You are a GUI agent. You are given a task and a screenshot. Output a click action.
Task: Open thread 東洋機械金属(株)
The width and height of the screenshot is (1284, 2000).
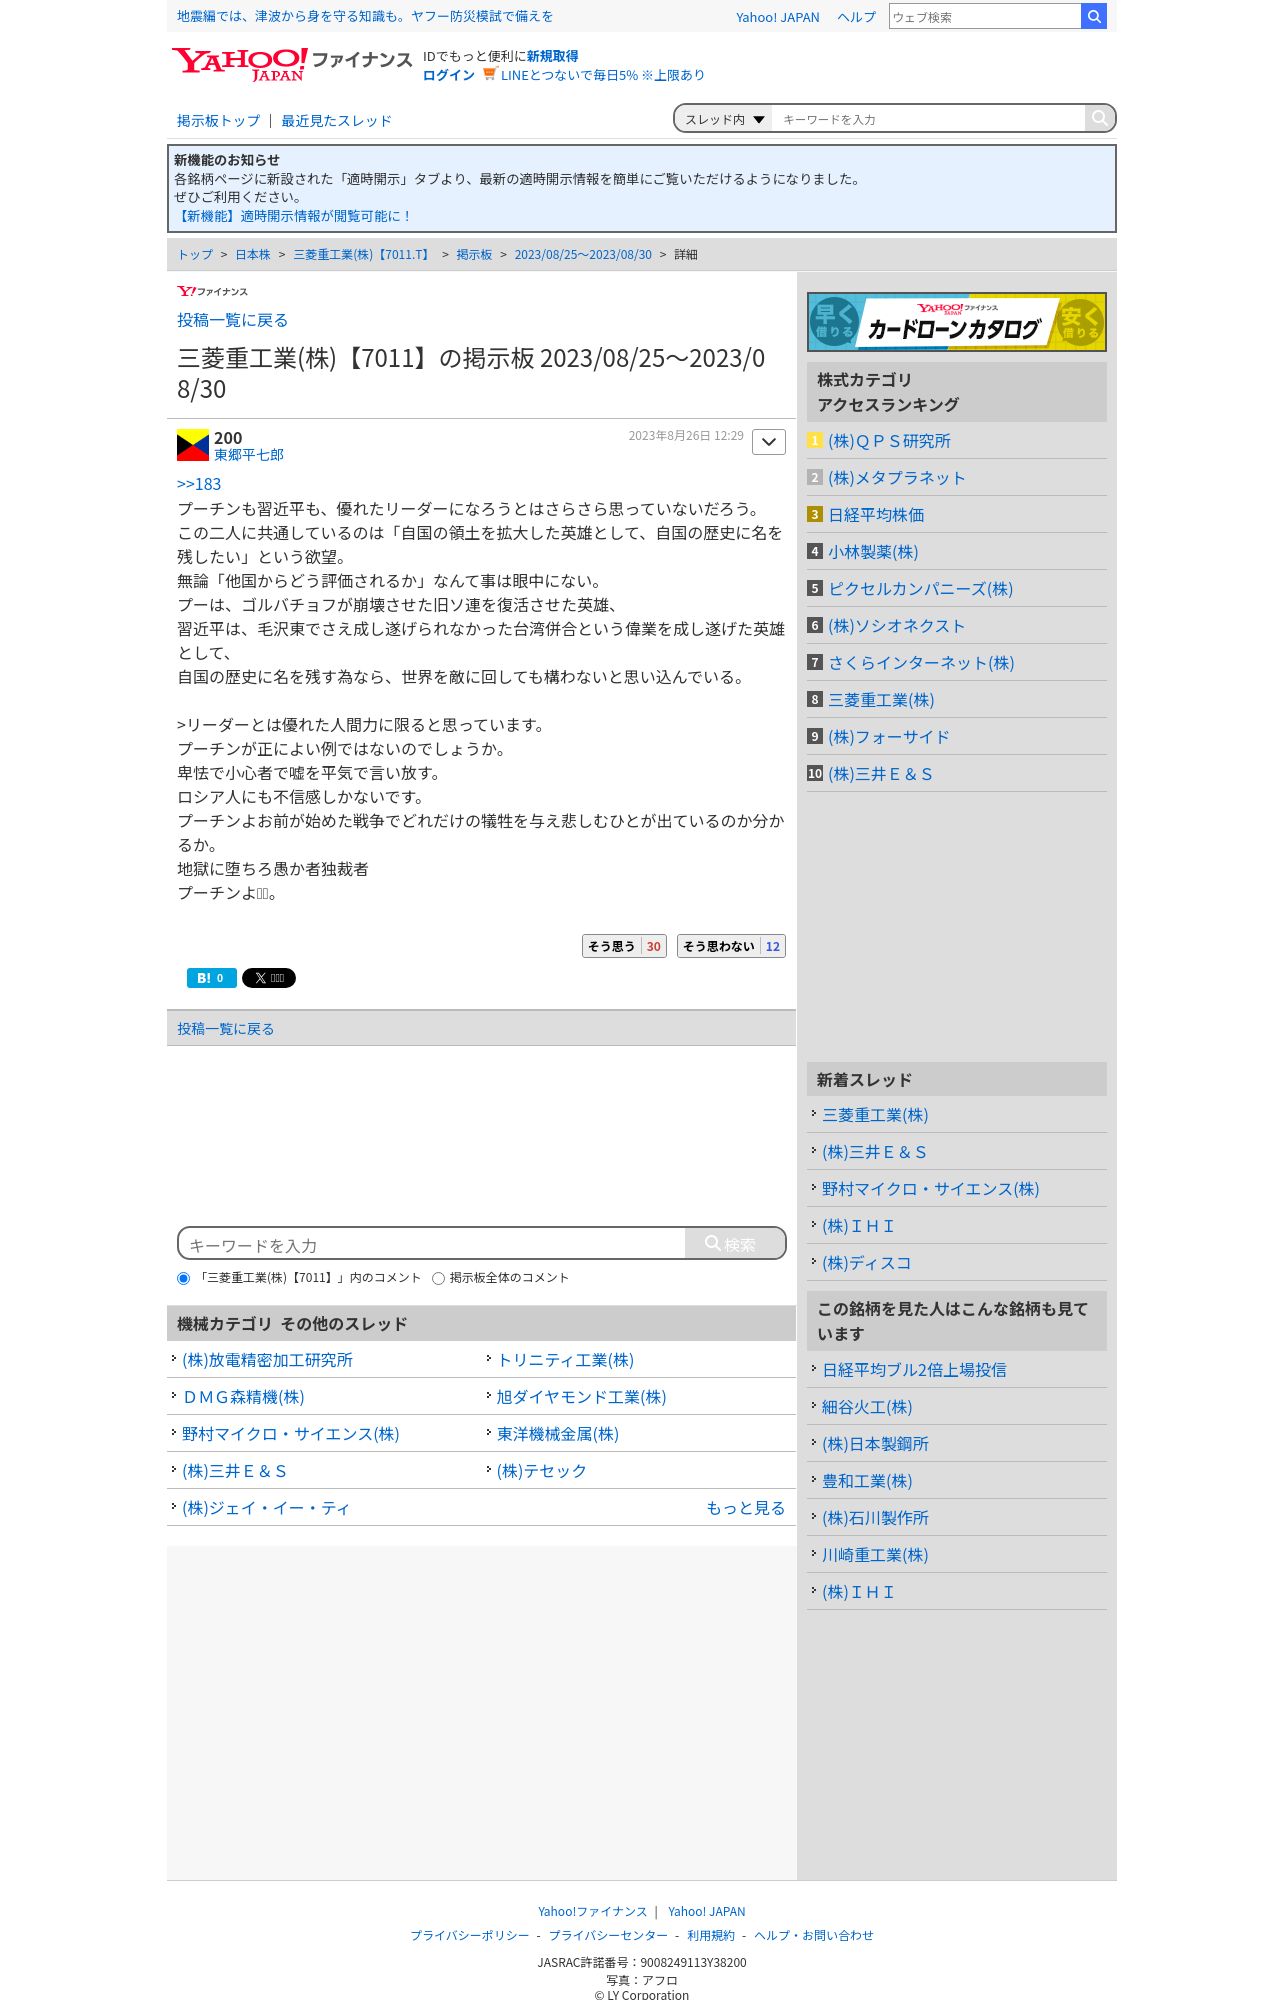pos(558,1434)
